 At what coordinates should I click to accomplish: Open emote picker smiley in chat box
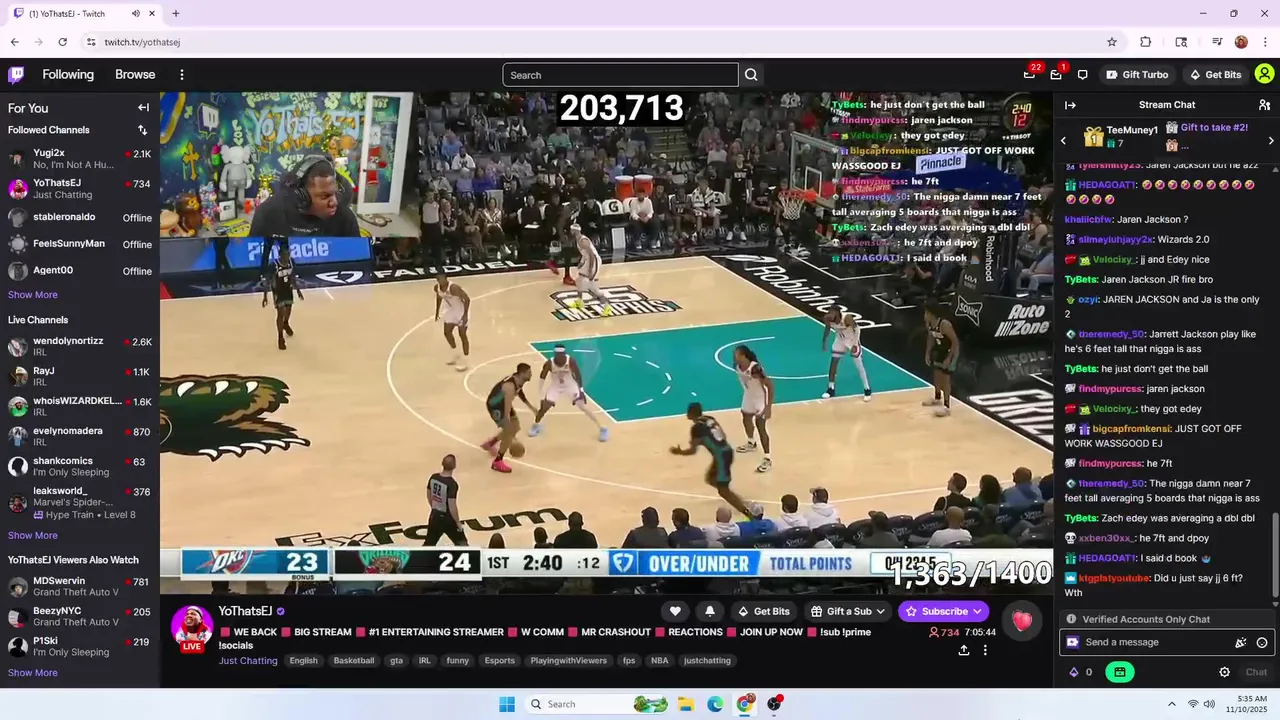pos(1262,642)
